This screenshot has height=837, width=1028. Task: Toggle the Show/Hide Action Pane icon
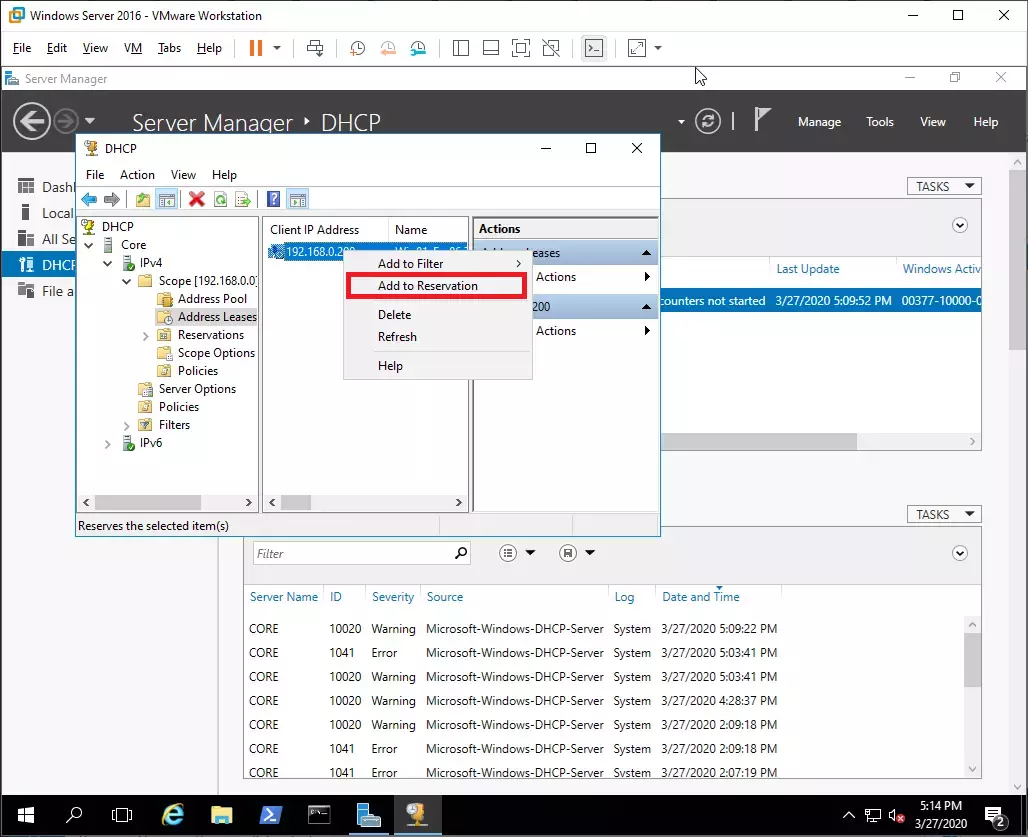pos(298,199)
